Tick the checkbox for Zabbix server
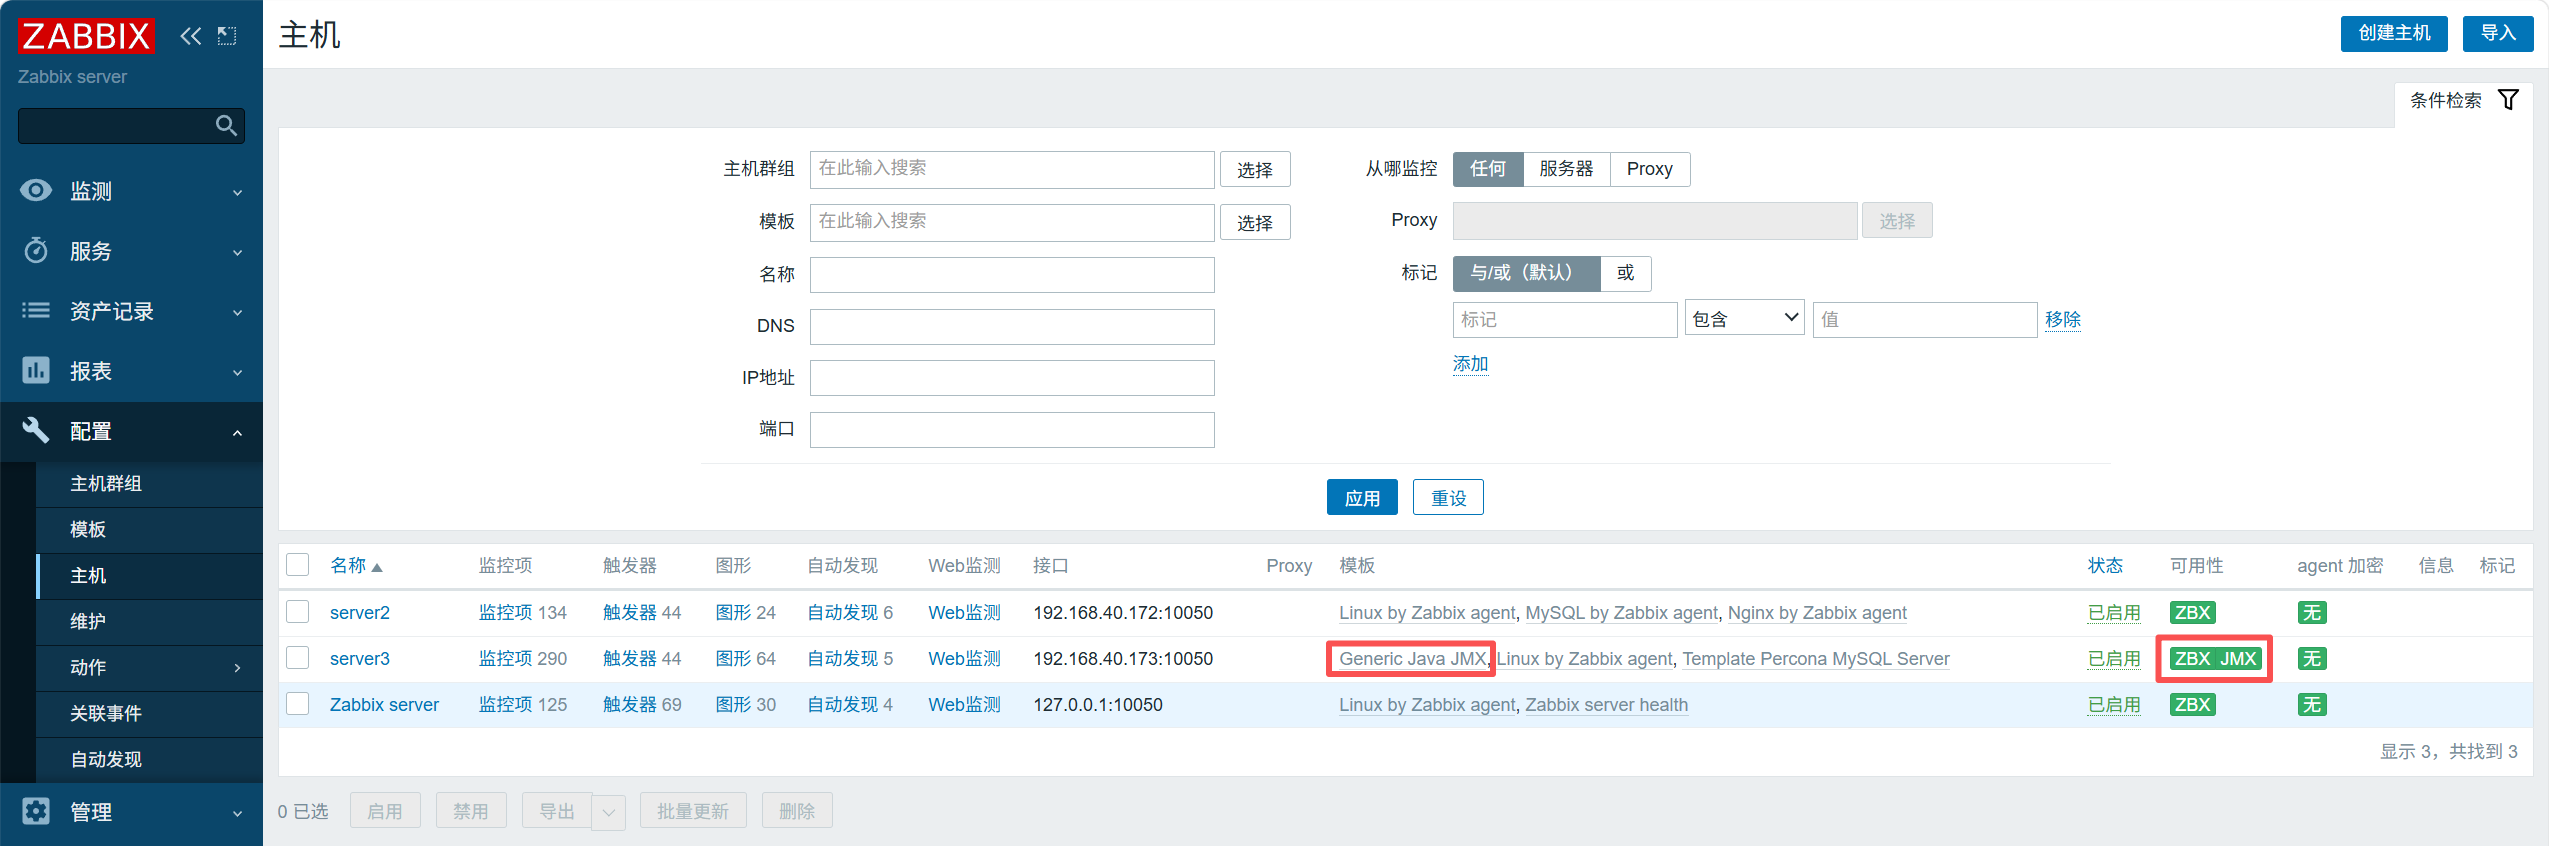Image resolution: width=2549 pixels, height=846 pixels. (x=298, y=703)
